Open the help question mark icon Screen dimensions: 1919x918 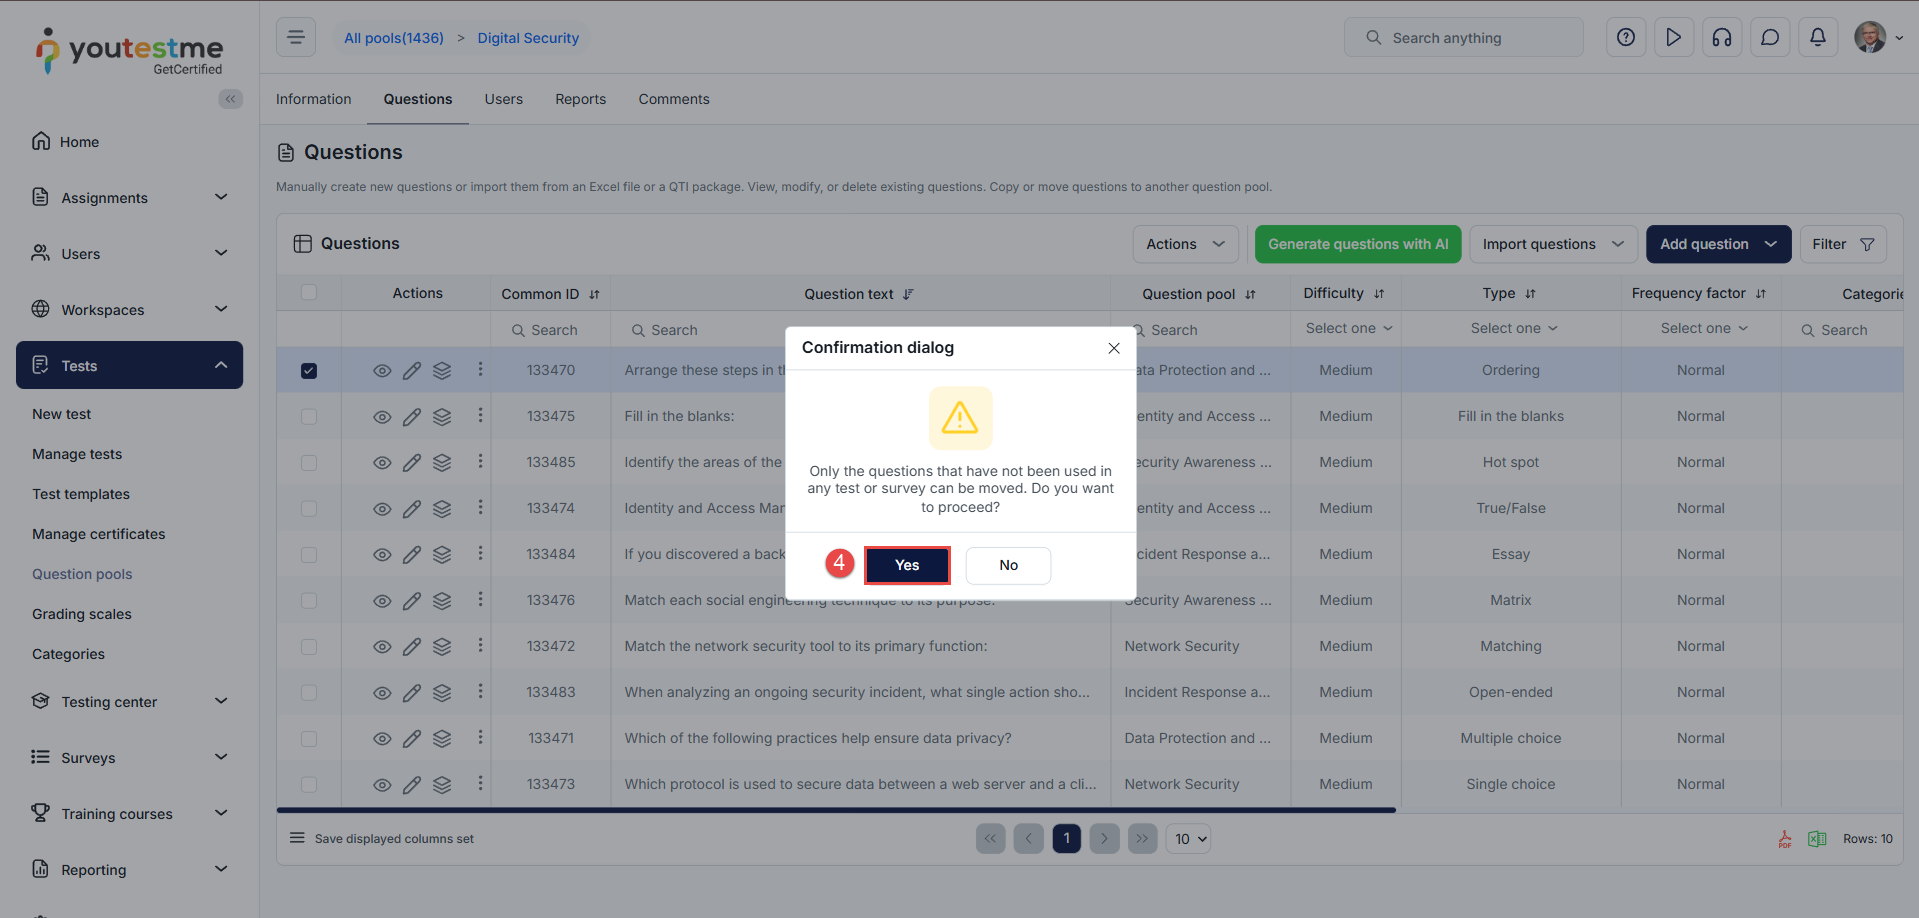[1626, 38]
